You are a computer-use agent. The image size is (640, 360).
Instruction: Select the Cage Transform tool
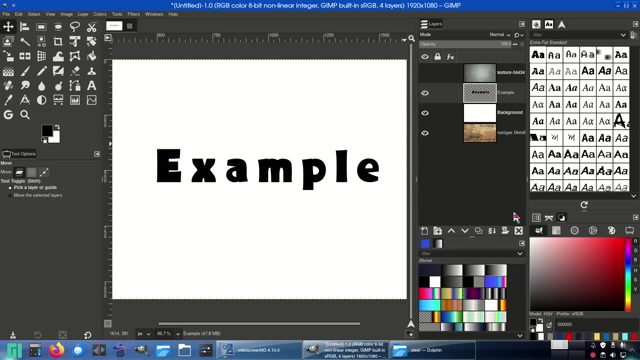click(75, 56)
